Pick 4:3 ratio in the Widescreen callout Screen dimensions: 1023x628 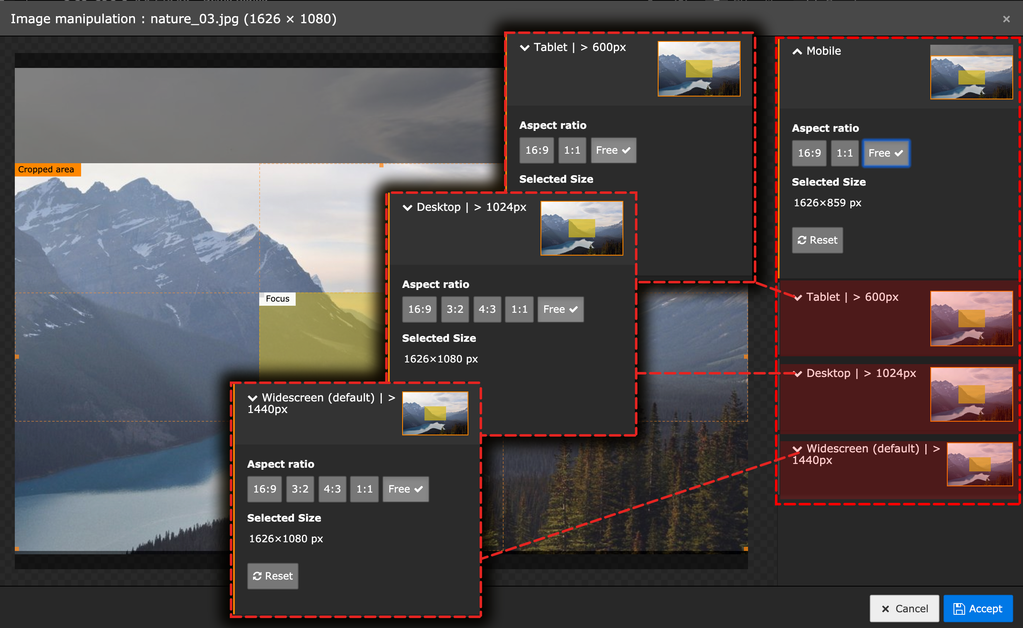(332, 489)
